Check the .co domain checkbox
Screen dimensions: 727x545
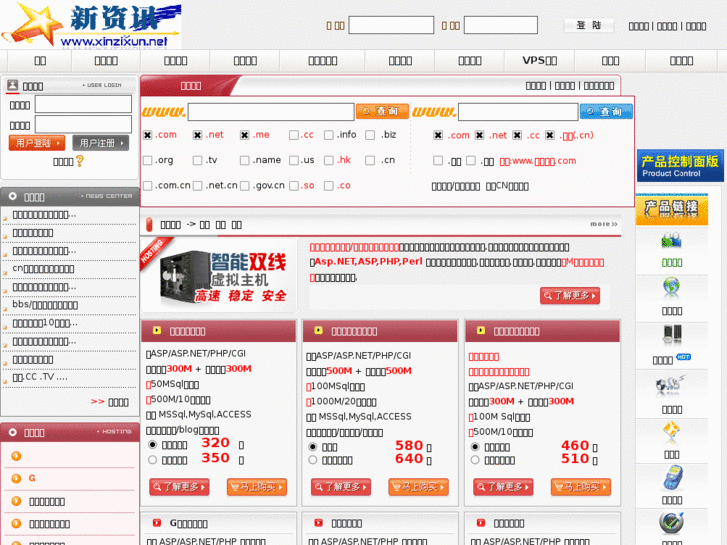tap(329, 186)
